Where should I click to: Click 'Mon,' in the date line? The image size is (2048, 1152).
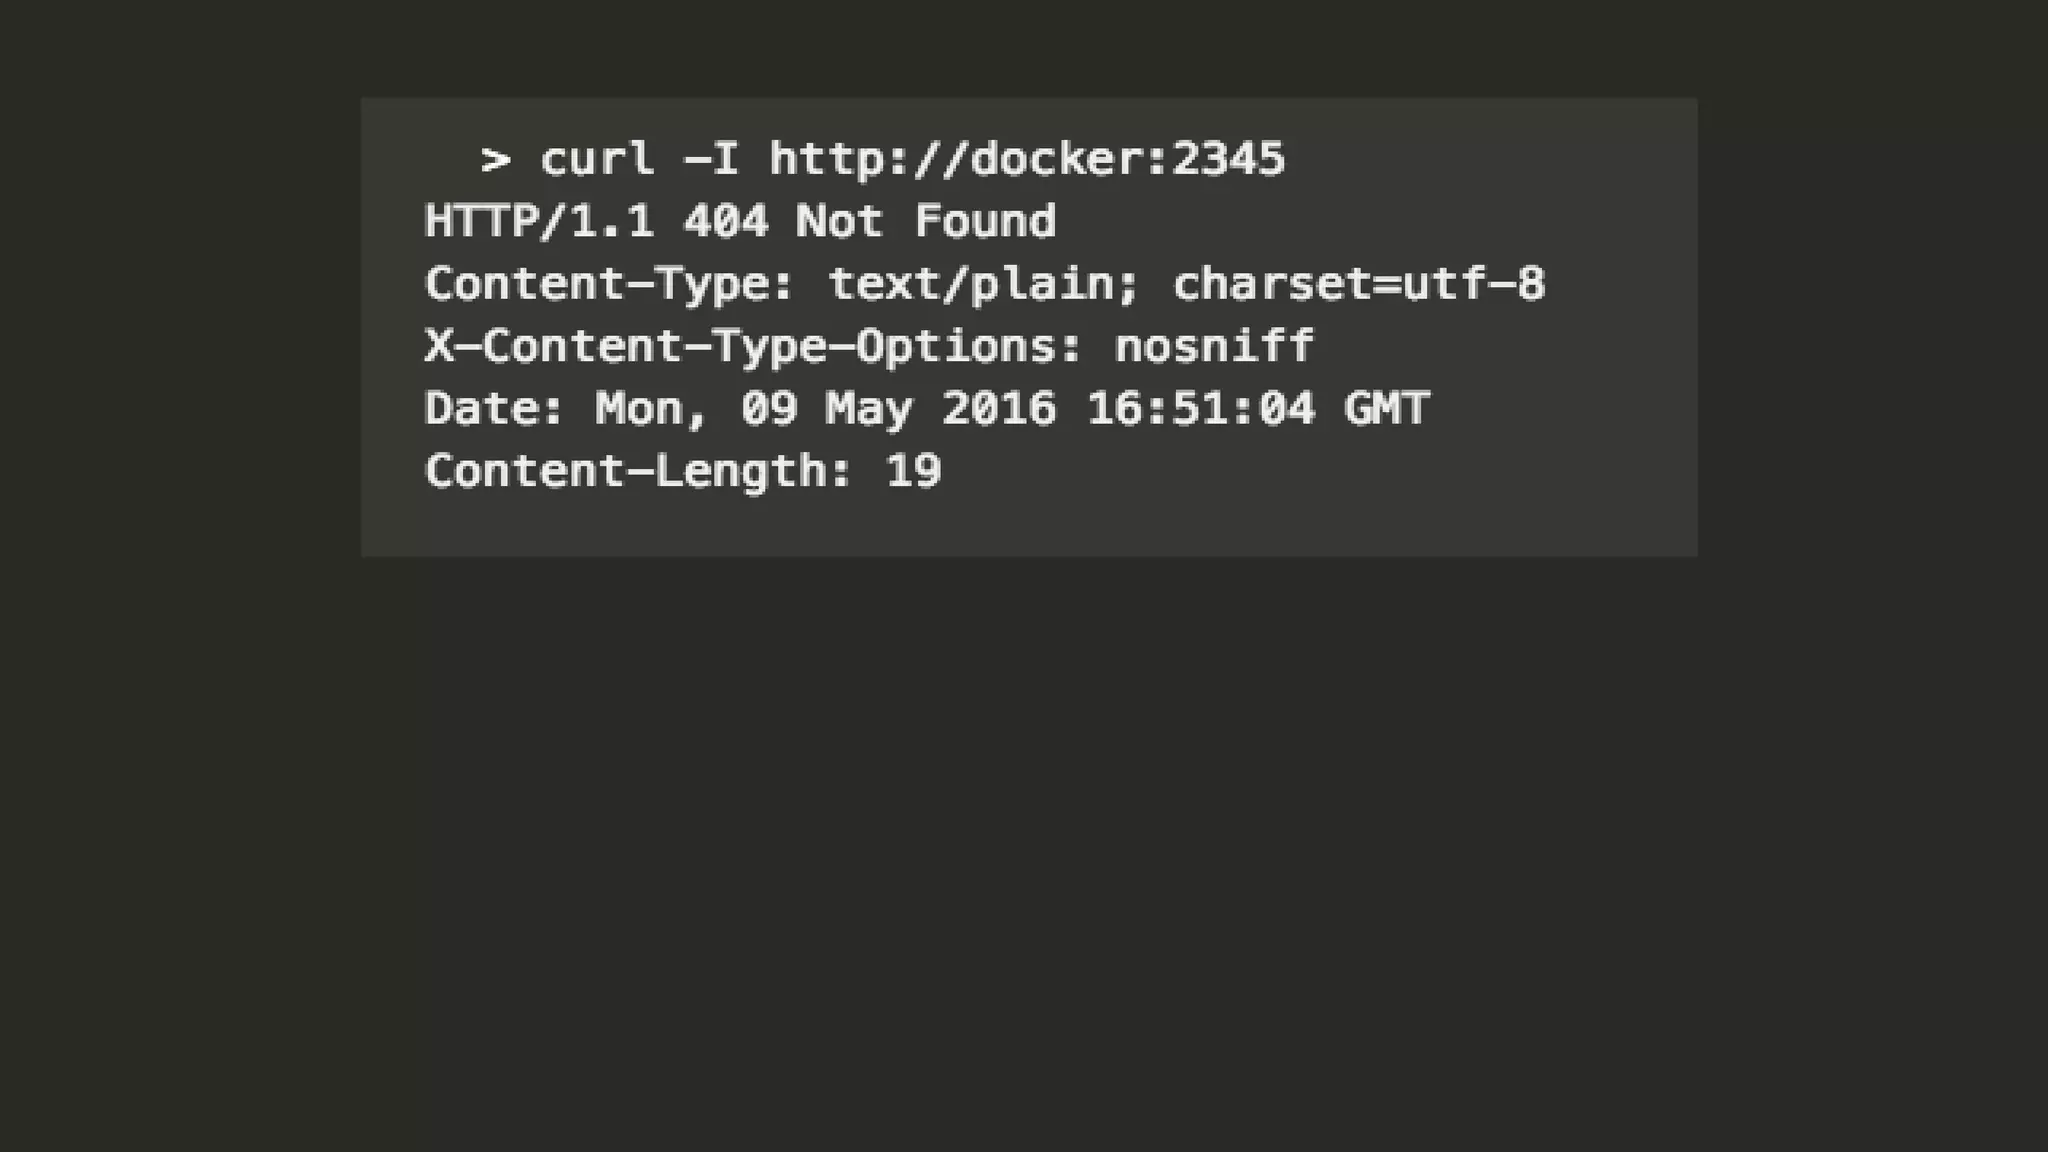[x=652, y=409]
